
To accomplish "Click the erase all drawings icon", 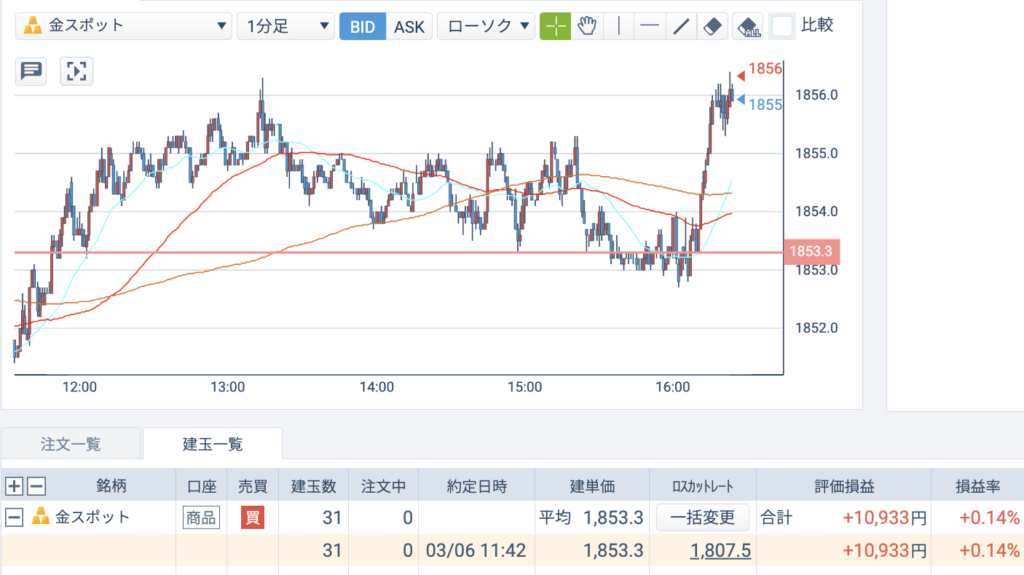I will 748,26.
